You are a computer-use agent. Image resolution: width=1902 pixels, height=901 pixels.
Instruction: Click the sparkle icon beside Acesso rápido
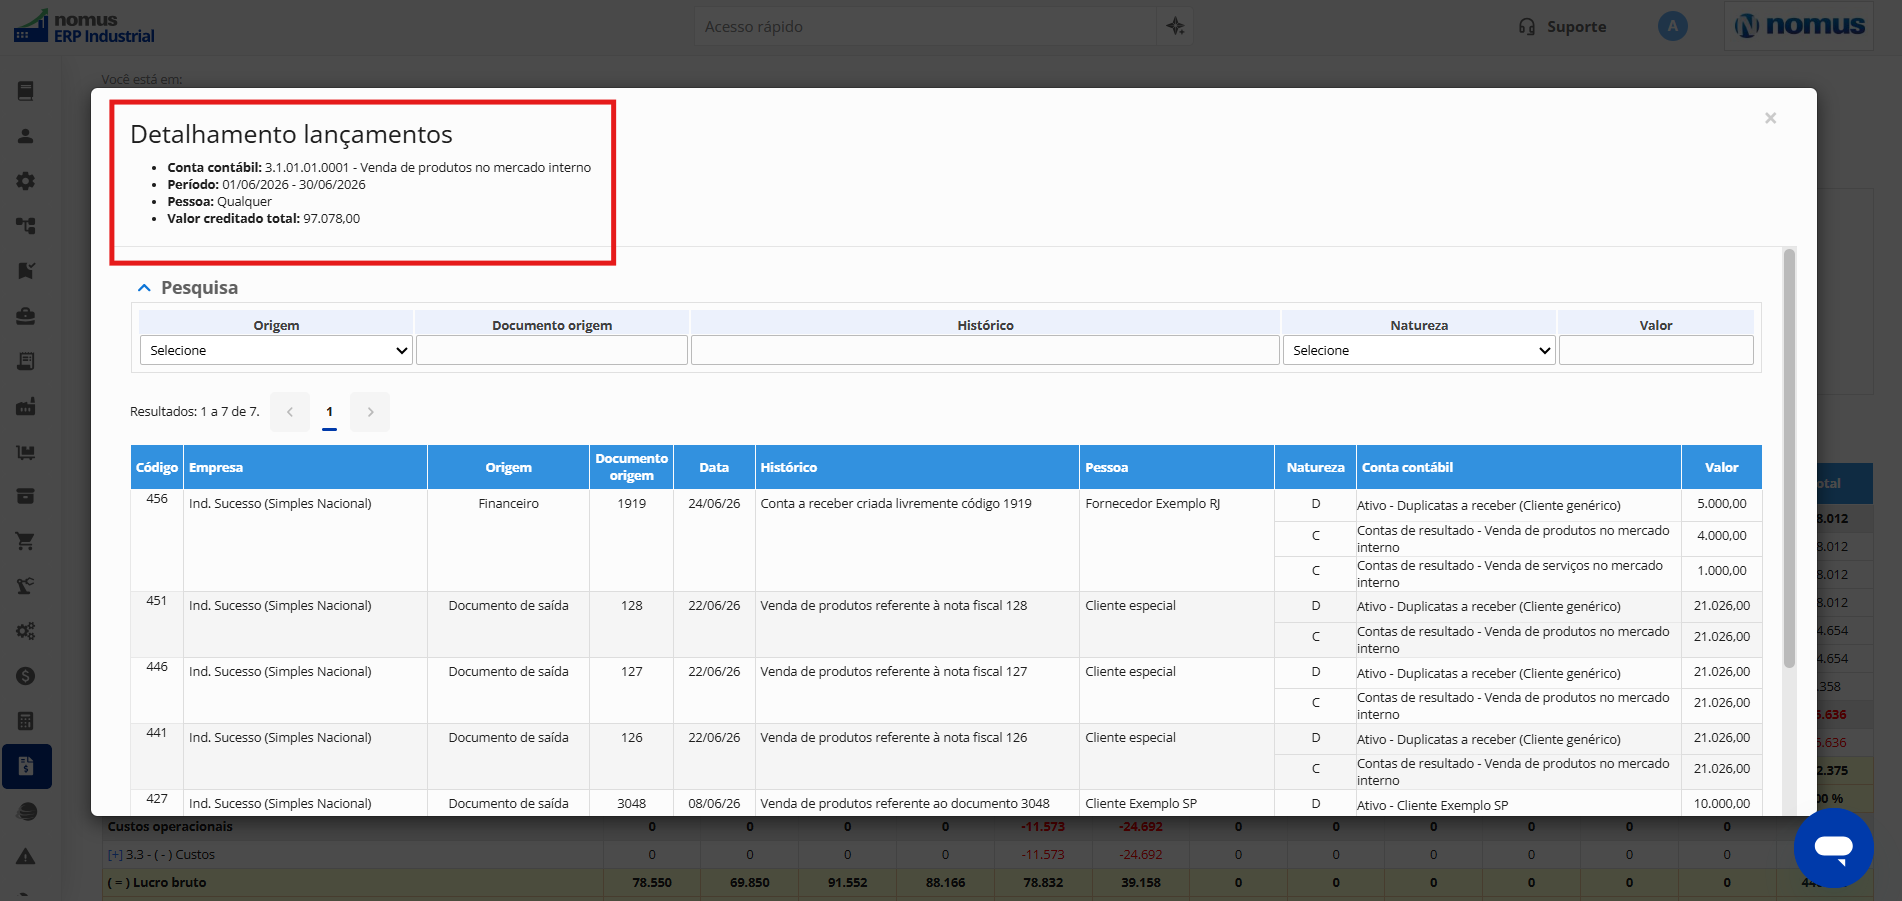click(x=1175, y=26)
